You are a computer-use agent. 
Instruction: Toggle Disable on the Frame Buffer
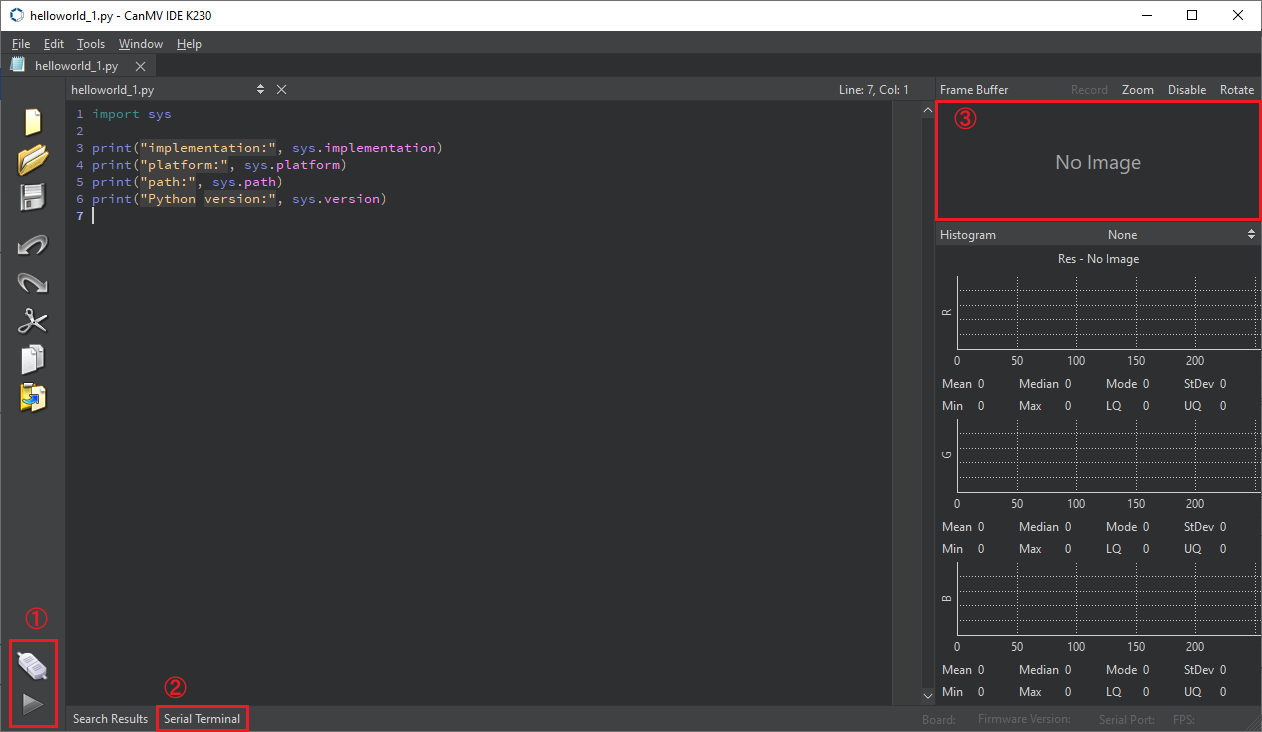pos(1187,90)
